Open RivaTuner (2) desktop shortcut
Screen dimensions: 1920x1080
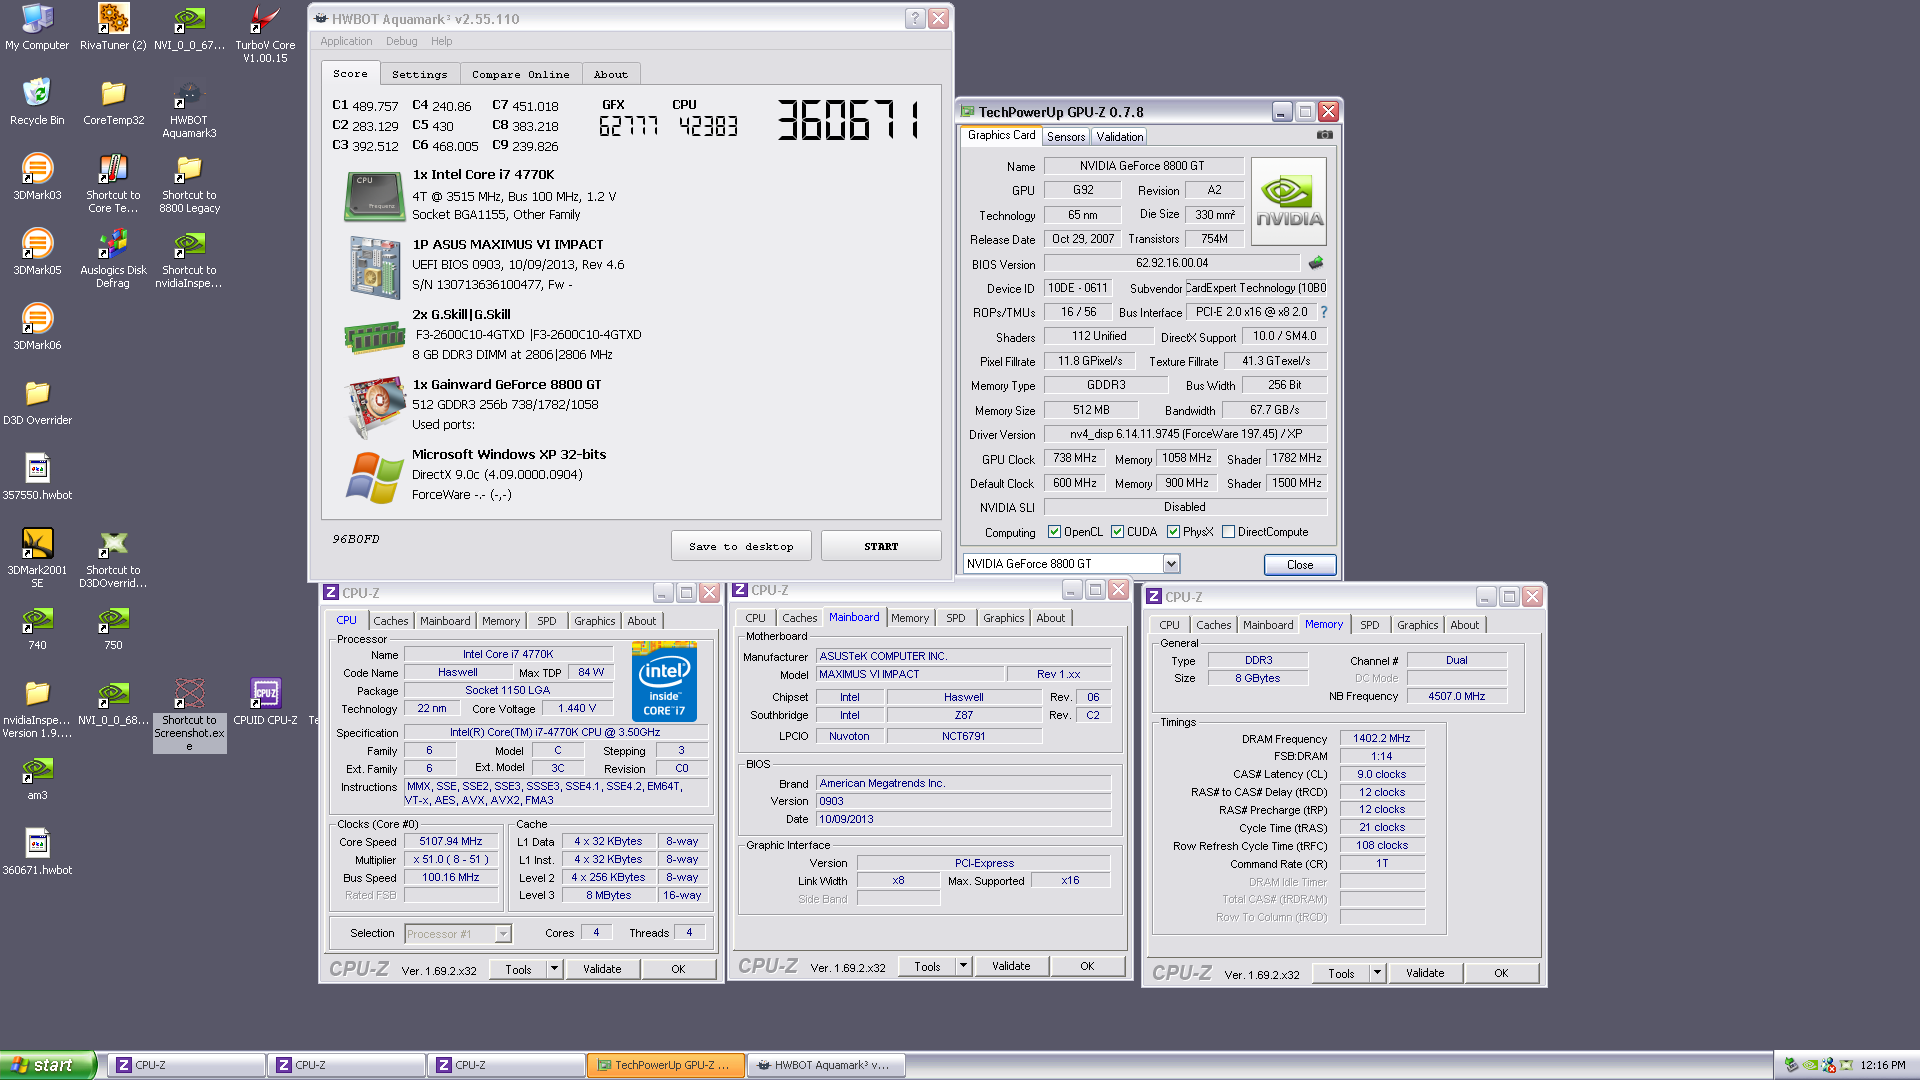click(x=113, y=27)
